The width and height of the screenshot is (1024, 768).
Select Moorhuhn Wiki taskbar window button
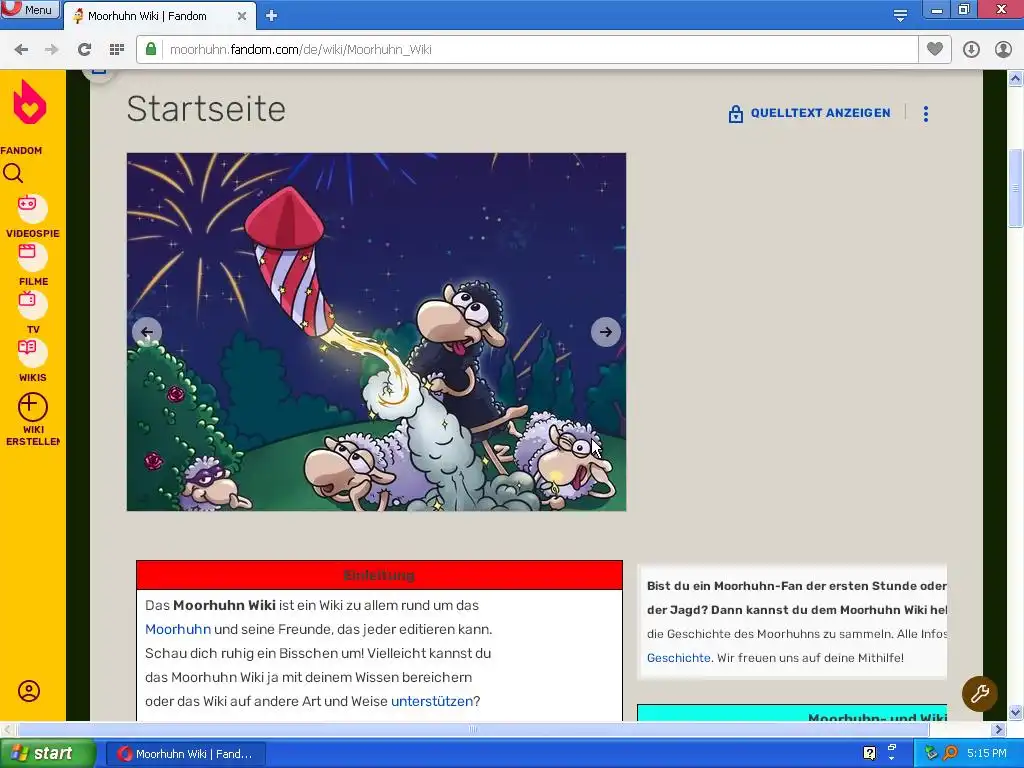point(185,754)
